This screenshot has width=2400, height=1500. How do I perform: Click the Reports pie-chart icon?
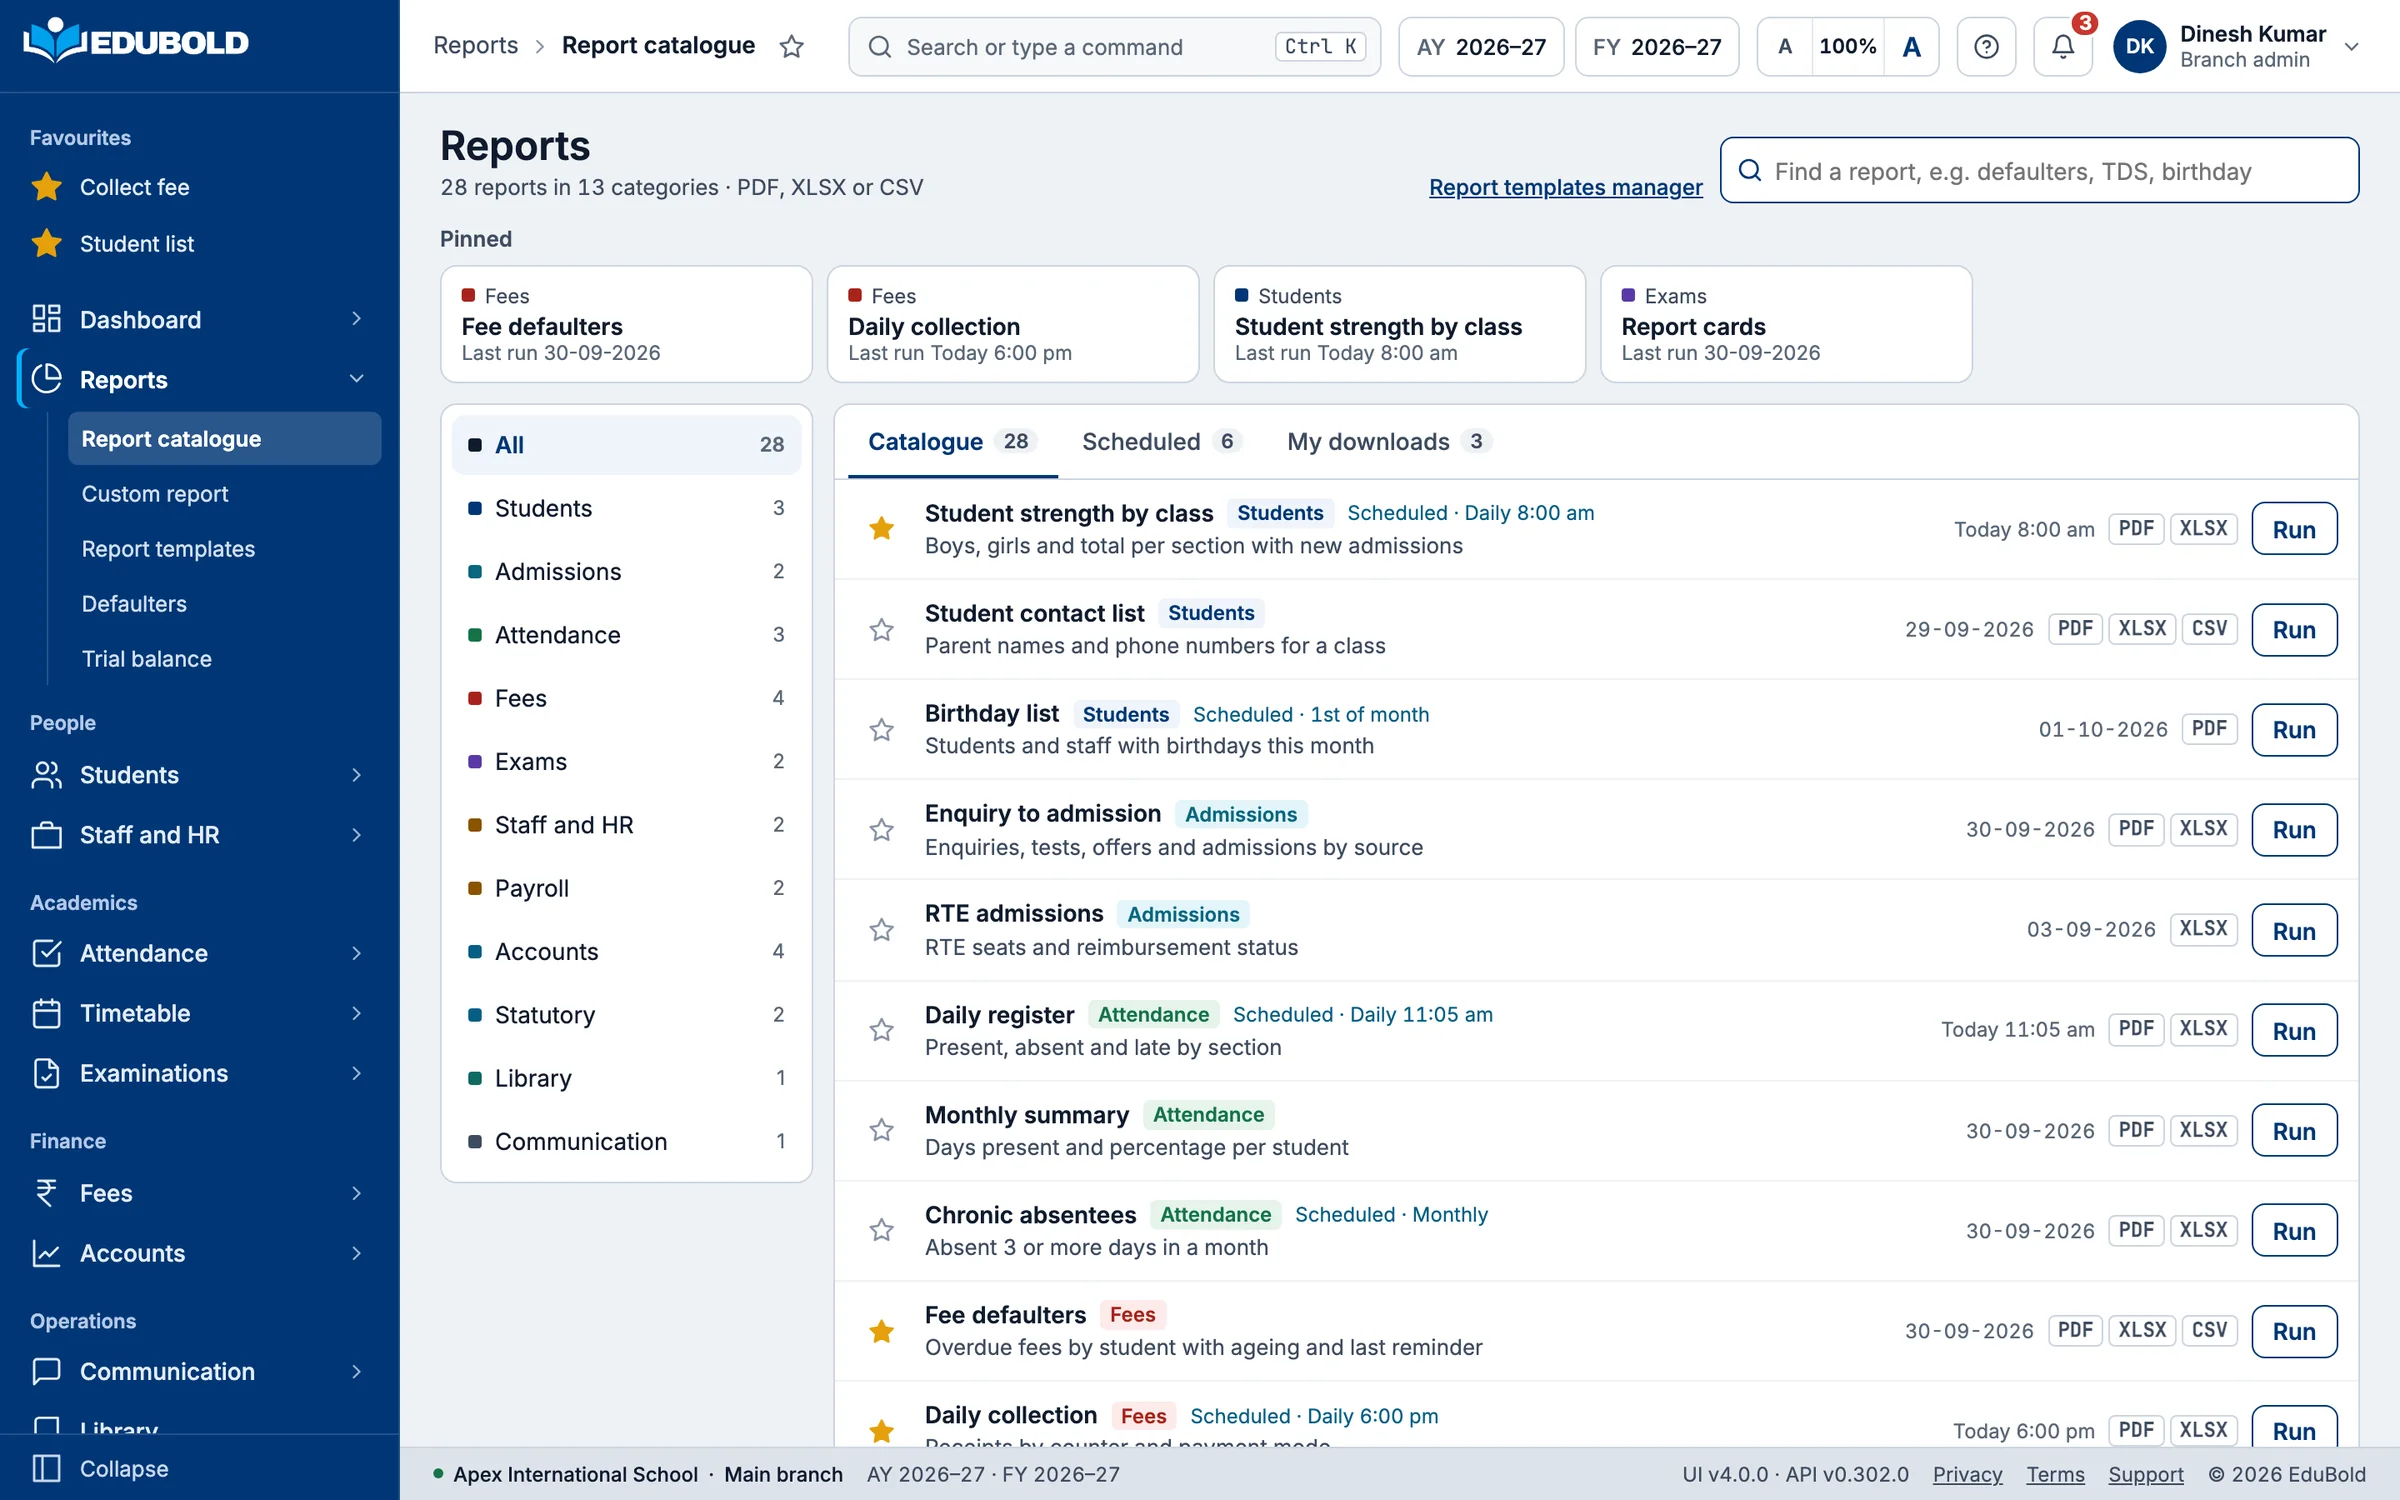46,379
